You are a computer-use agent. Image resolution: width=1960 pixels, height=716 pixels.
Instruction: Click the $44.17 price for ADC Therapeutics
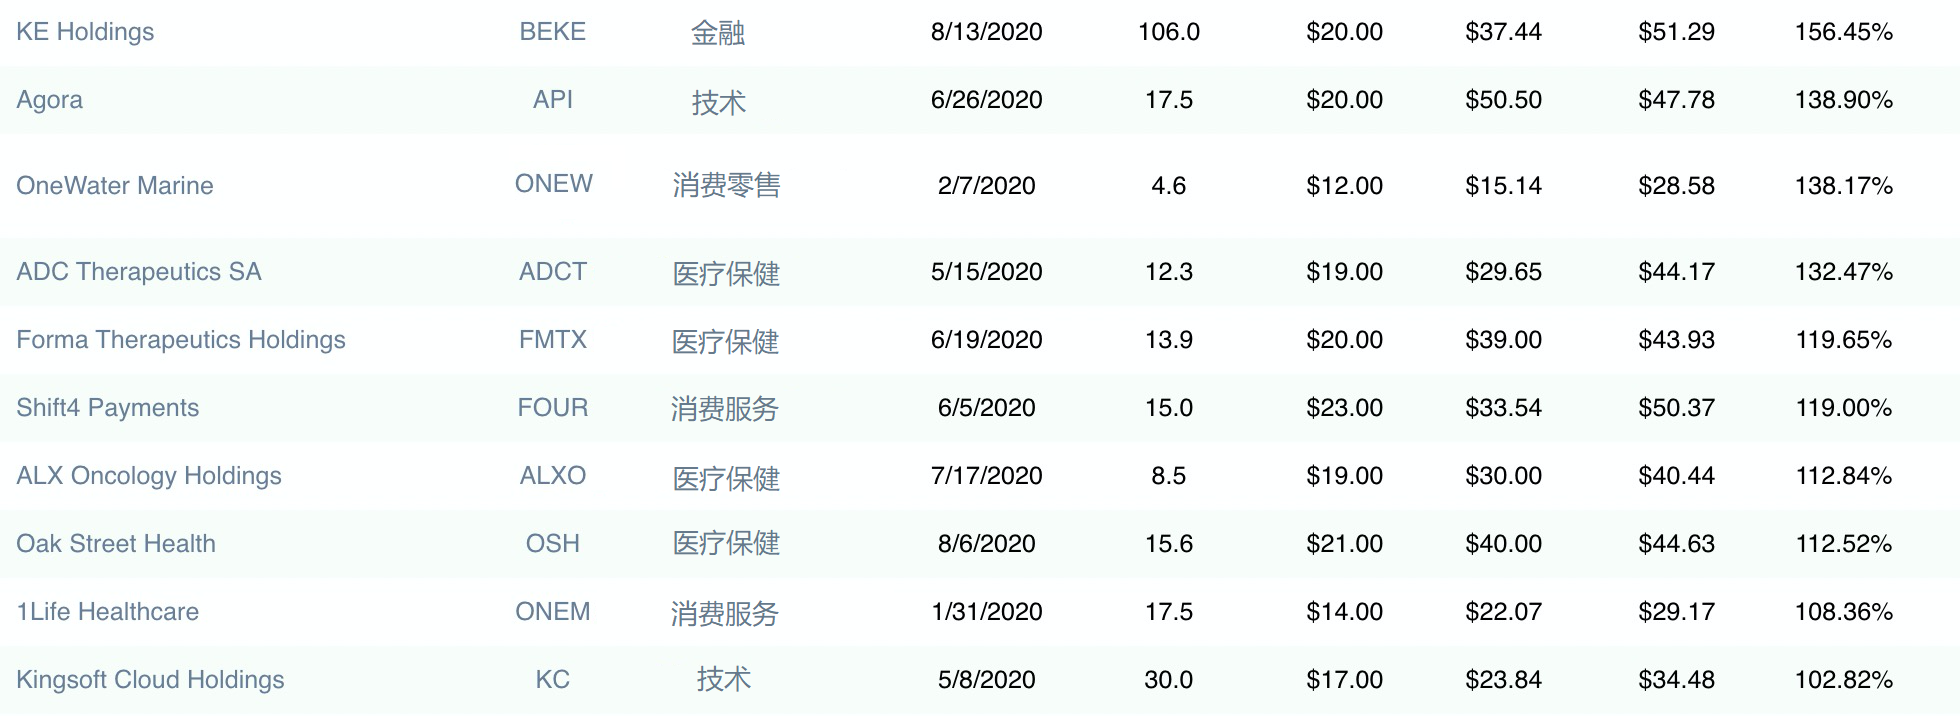tap(1677, 272)
